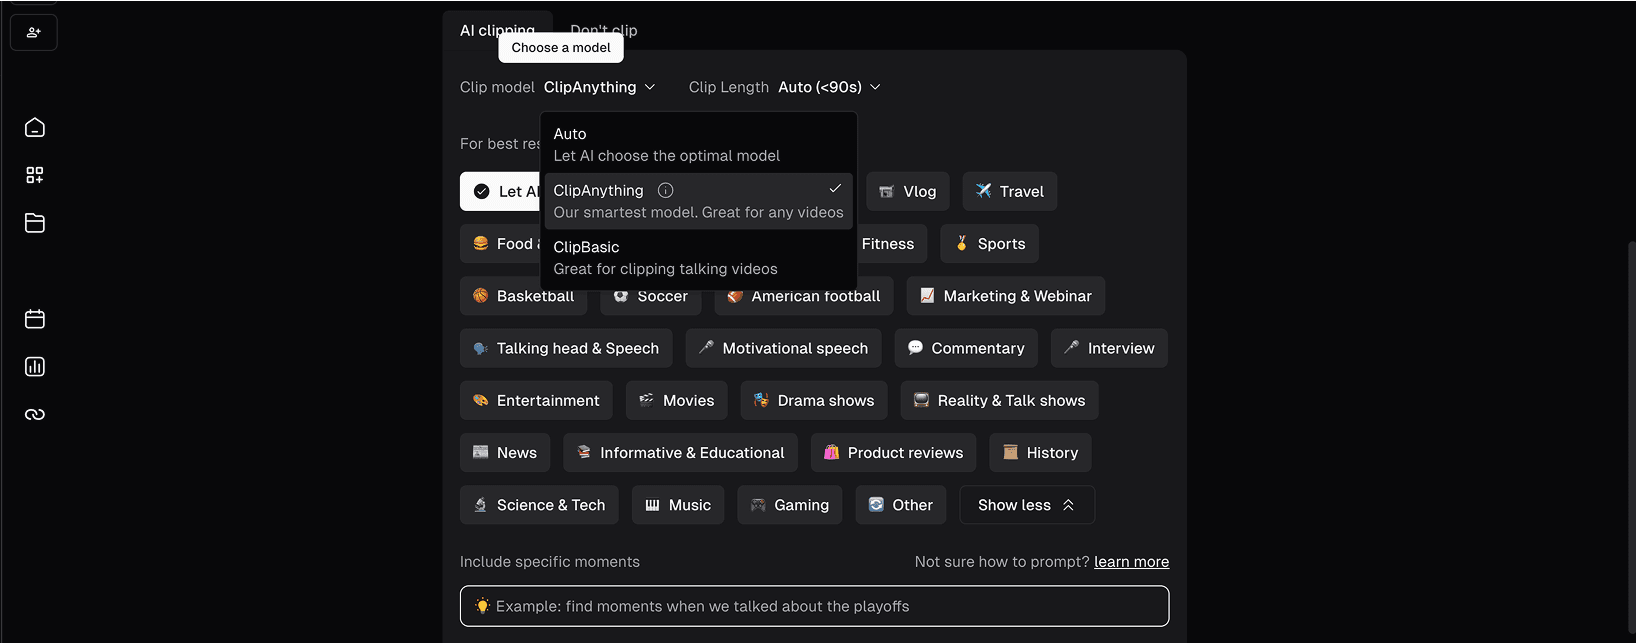Open the folder icon in sidebar
Image resolution: width=1636 pixels, height=643 pixels.
[35, 223]
